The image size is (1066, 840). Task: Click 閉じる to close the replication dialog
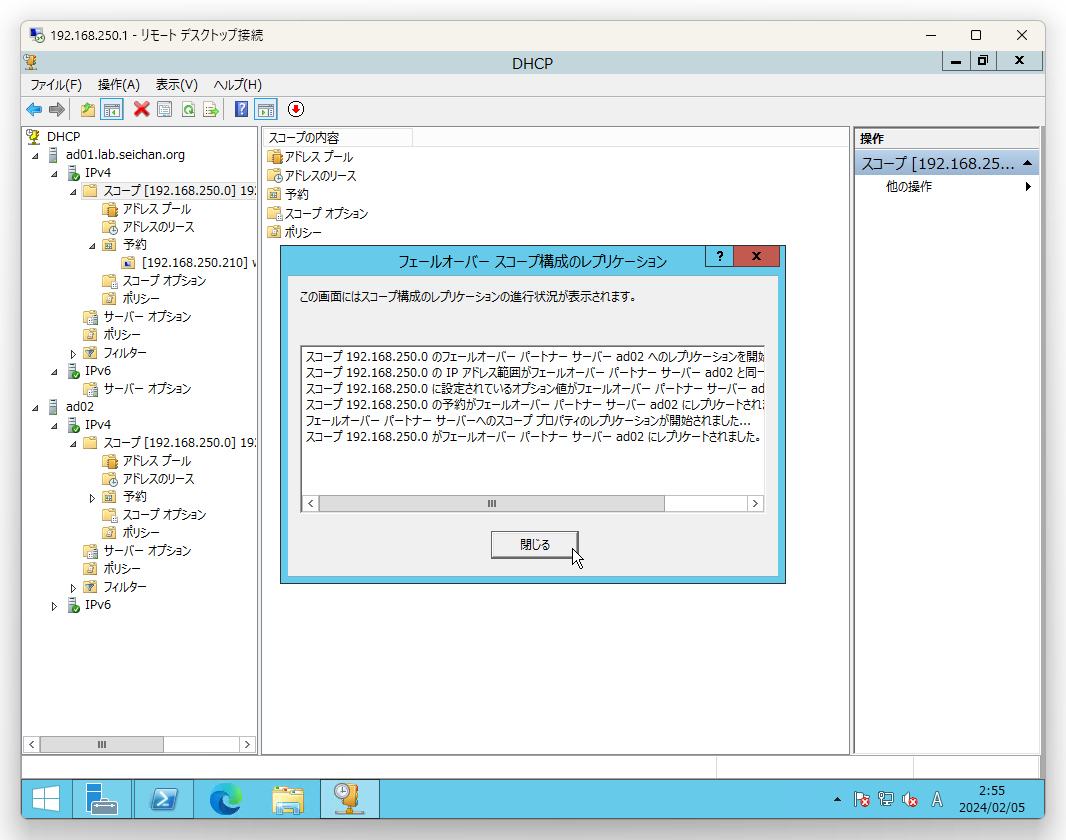[535, 544]
